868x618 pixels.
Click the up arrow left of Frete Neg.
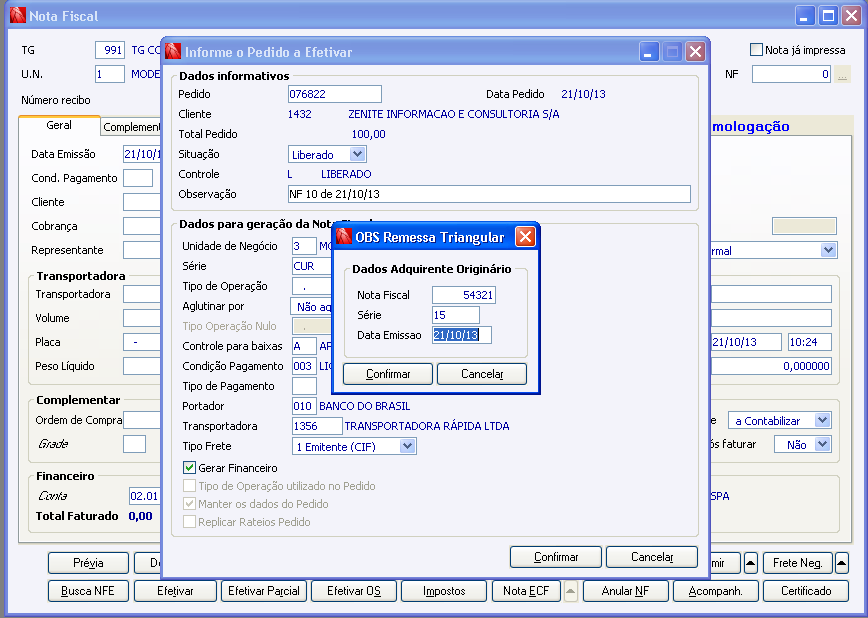[751, 563]
